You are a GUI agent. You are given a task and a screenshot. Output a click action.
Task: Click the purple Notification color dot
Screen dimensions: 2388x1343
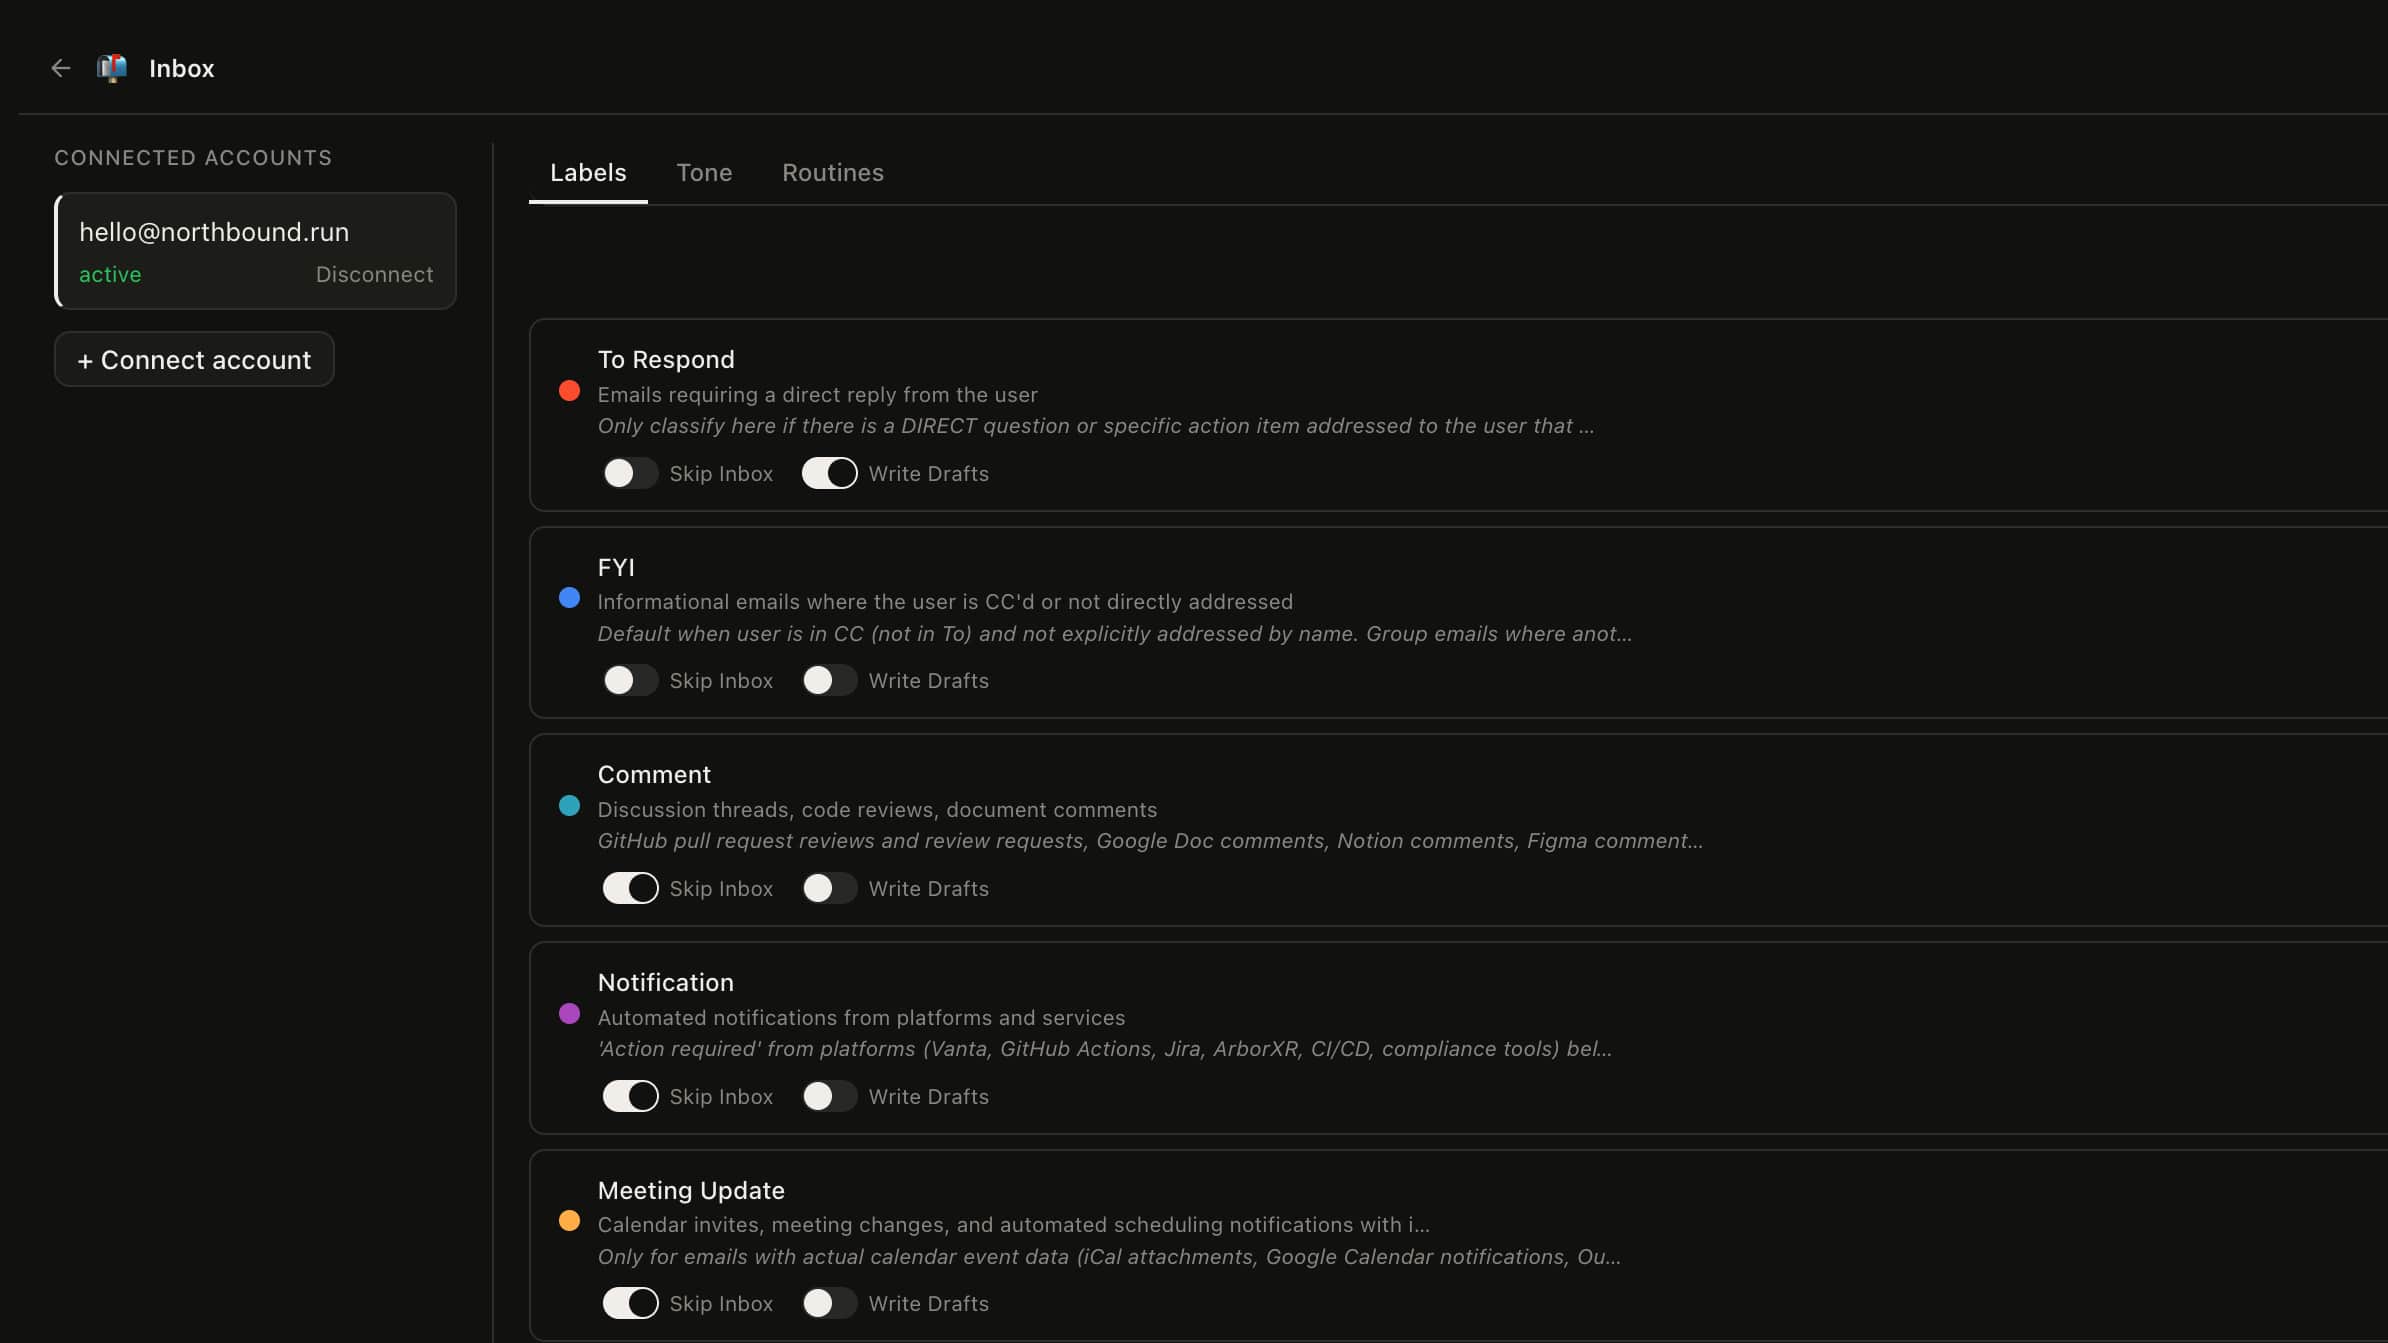pyautogui.click(x=569, y=1014)
